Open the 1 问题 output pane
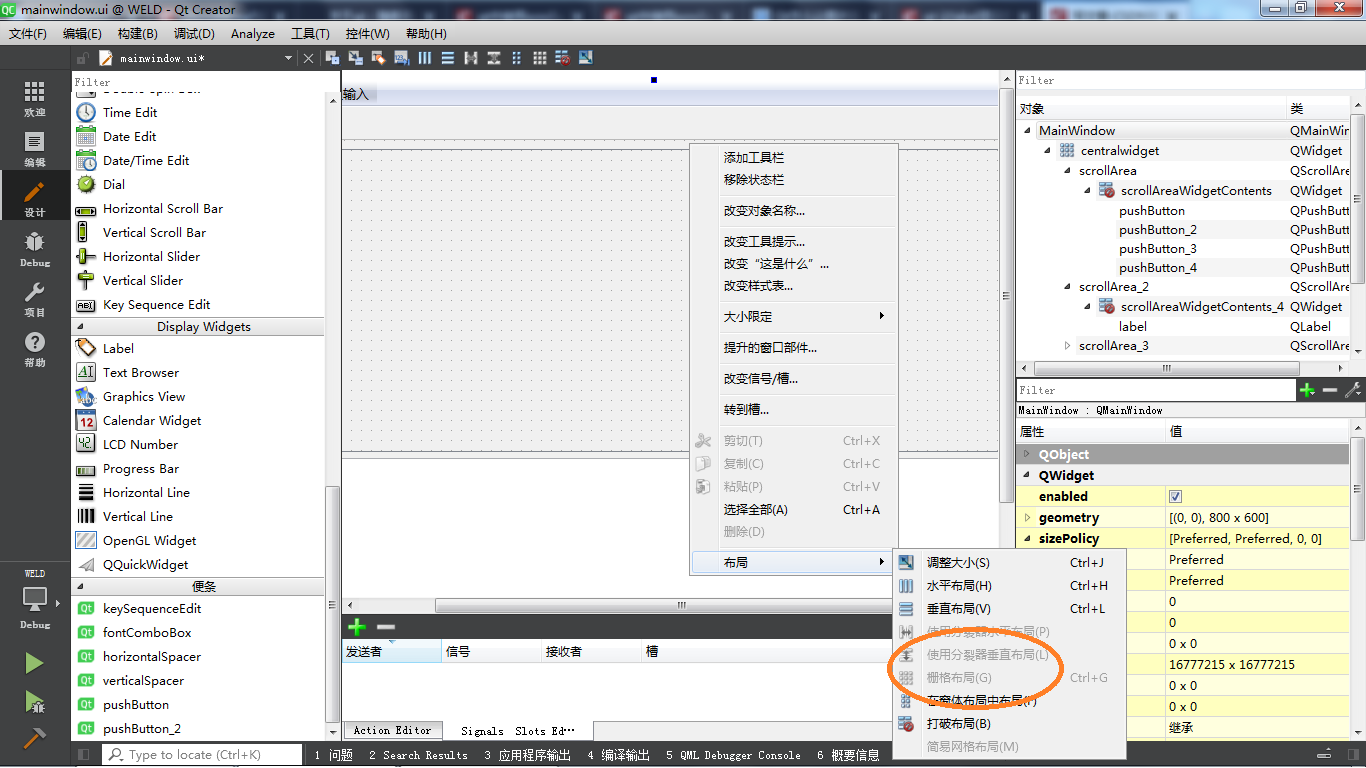This screenshot has width=1366, height=768. point(334,755)
